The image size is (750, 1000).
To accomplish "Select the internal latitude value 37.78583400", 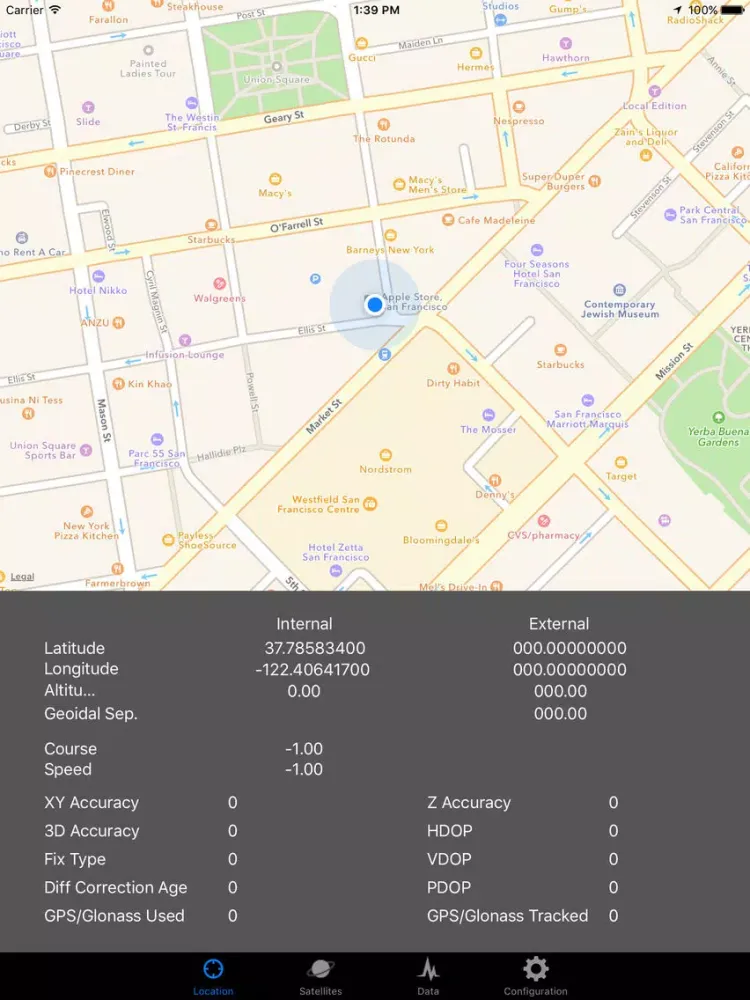I will pyautogui.click(x=315, y=648).
